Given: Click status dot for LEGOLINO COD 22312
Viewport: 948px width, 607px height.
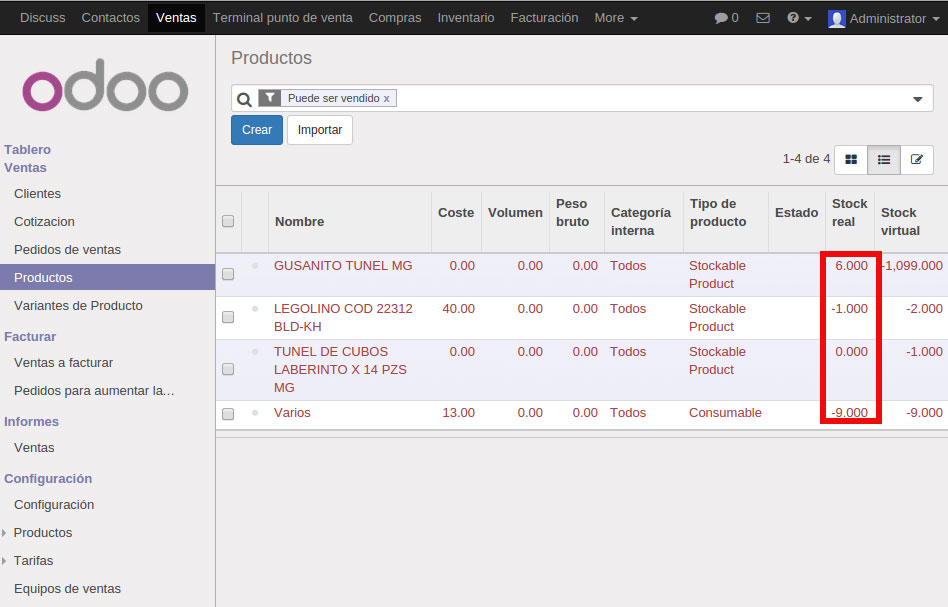Looking at the screenshot, I should point(255,308).
